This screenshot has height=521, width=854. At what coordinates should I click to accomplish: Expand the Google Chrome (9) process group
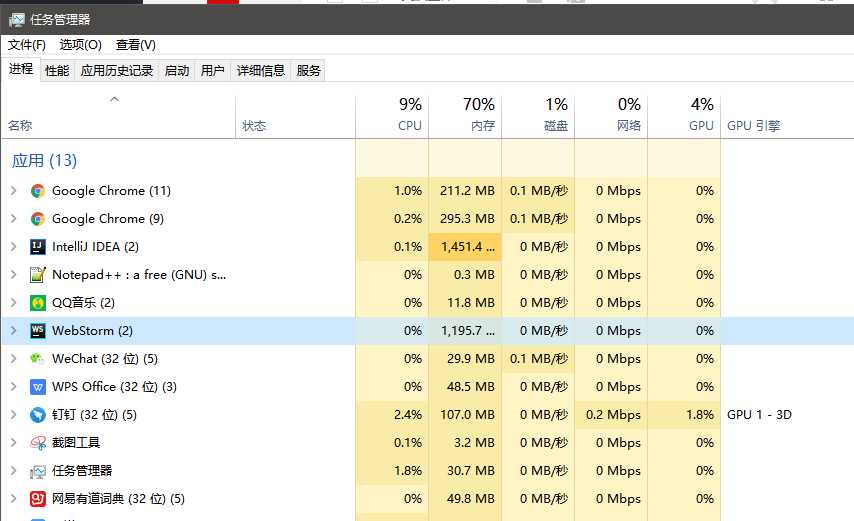click(x=14, y=219)
